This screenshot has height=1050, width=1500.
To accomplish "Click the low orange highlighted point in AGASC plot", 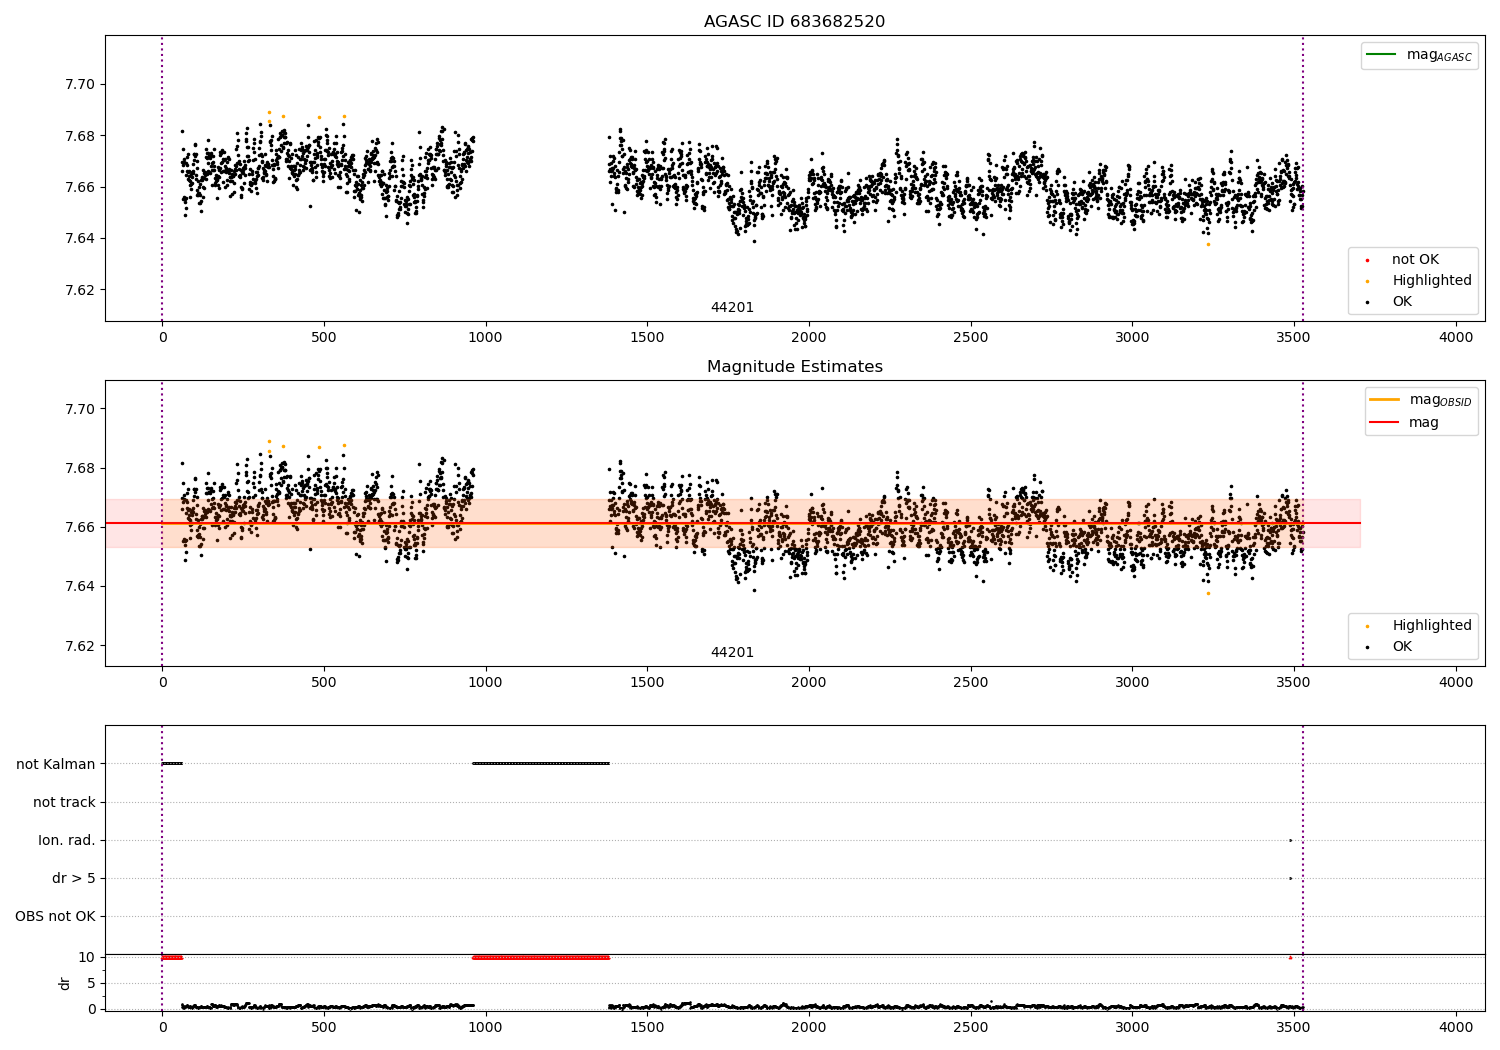I will 1207,244.
